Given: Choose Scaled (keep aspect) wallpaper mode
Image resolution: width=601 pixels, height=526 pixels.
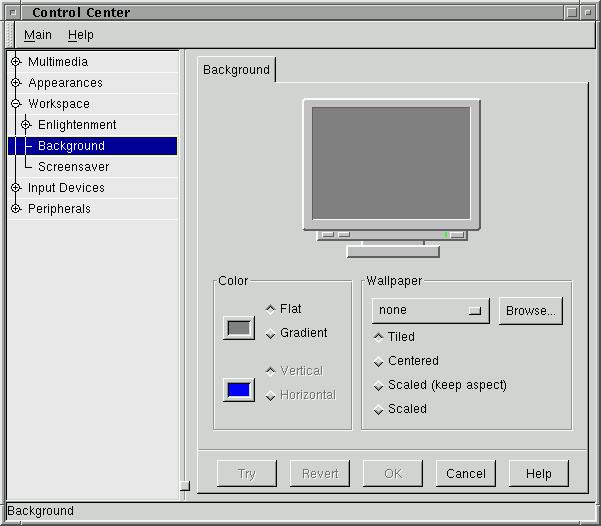Looking at the screenshot, I should [379, 386].
